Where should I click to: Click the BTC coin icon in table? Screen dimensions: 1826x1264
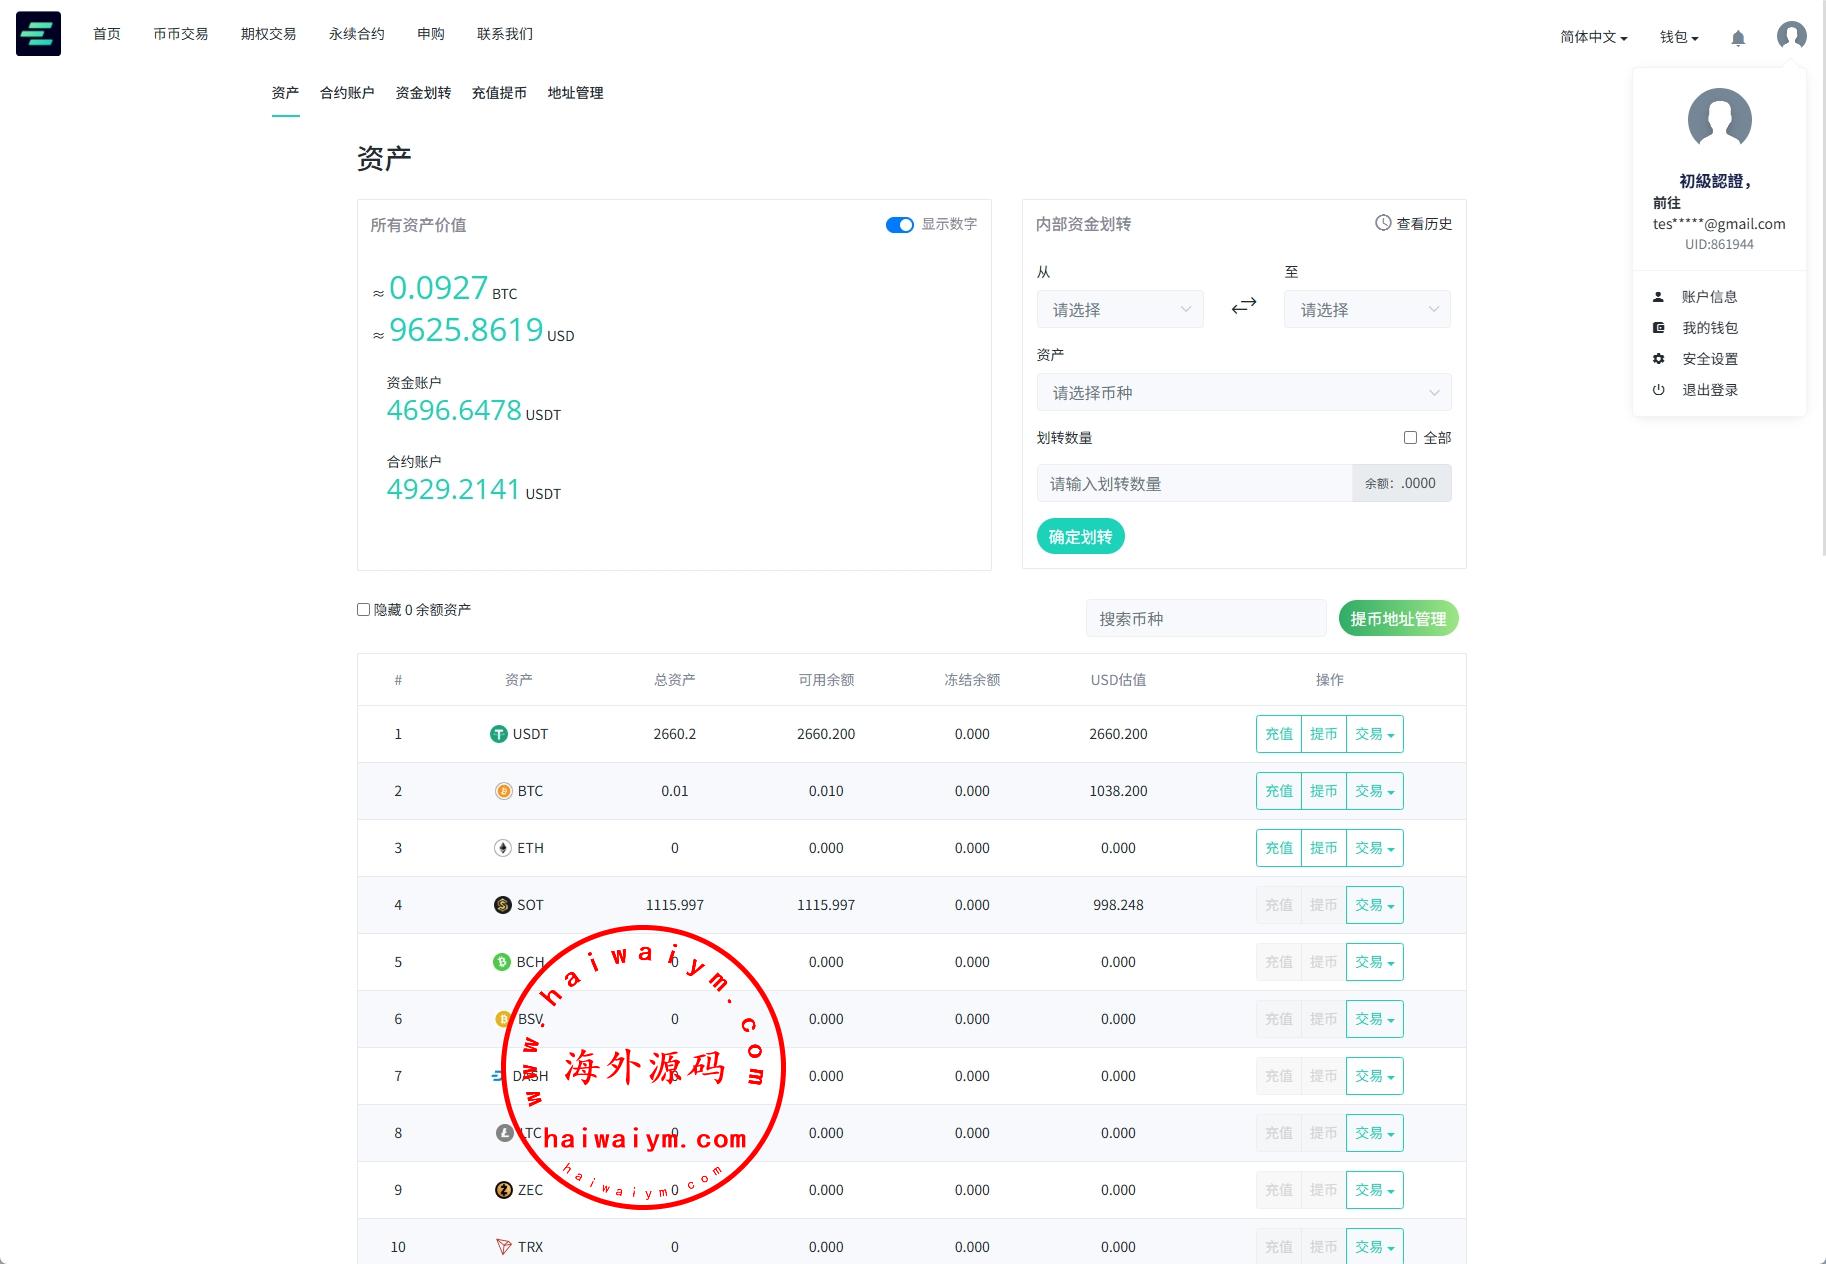coord(503,791)
